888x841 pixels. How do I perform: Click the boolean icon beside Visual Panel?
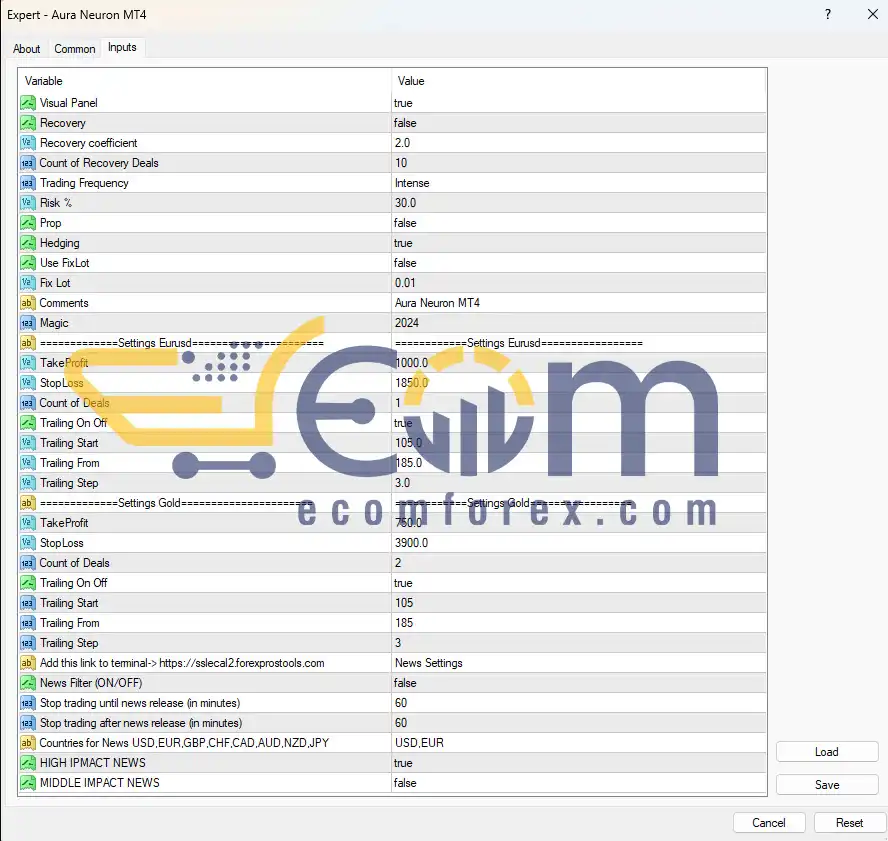point(28,103)
